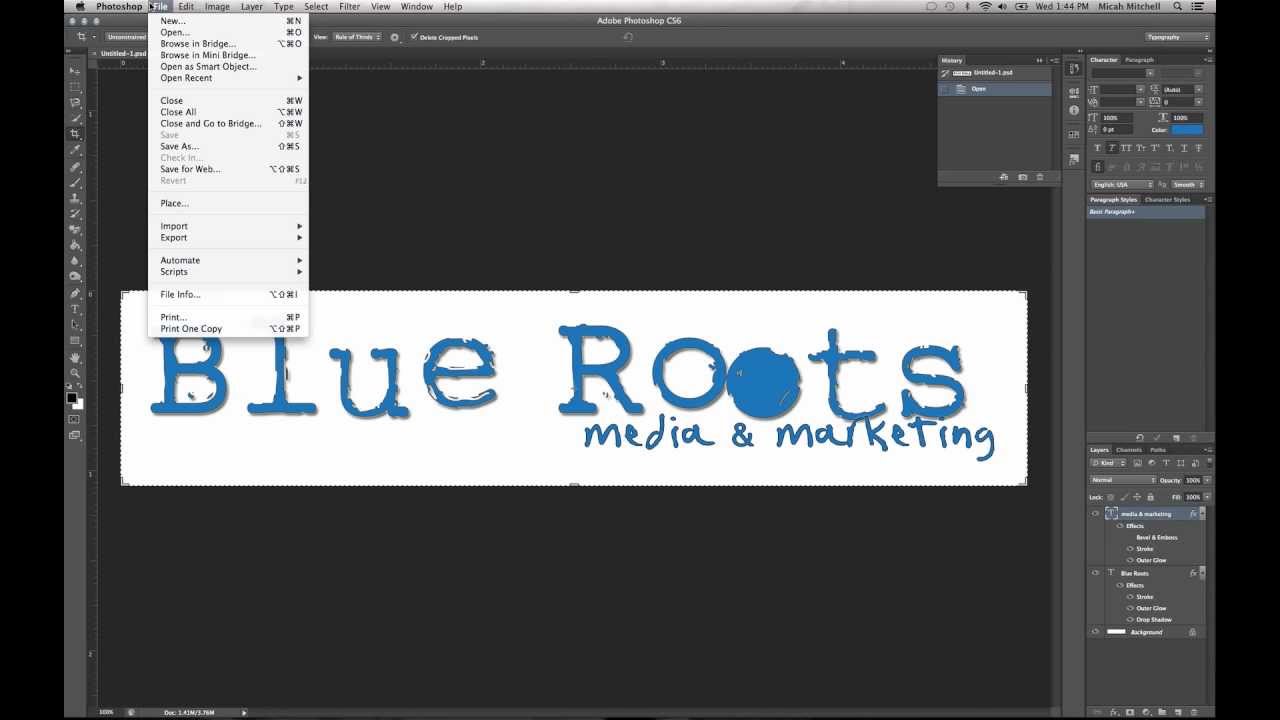Select the Clone Stamp tool
1280x720 pixels.
(x=75, y=198)
